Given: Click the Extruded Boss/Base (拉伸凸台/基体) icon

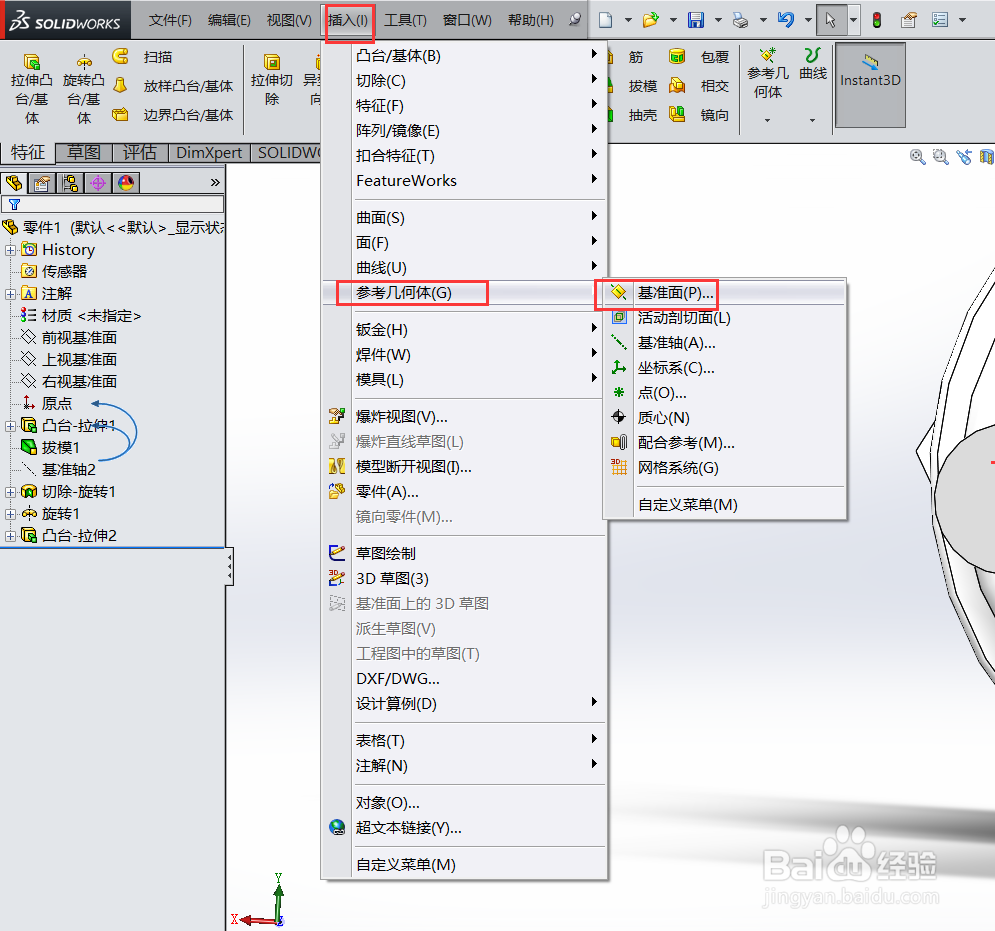Looking at the screenshot, I should (31, 62).
